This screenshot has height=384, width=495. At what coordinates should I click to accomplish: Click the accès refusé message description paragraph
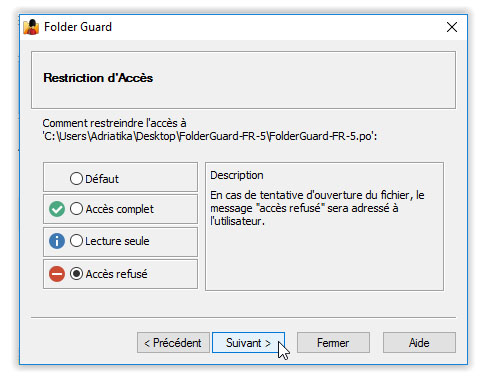[x=317, y=208]
